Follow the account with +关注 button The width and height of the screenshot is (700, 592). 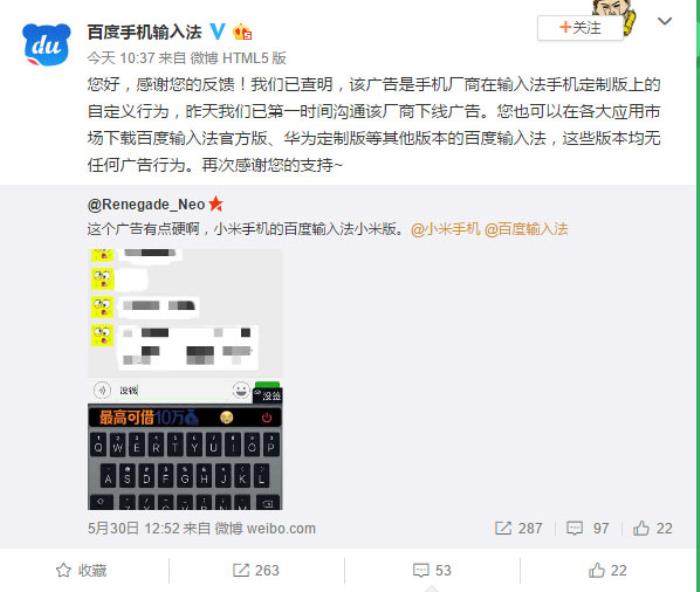(x=580, y=28)
